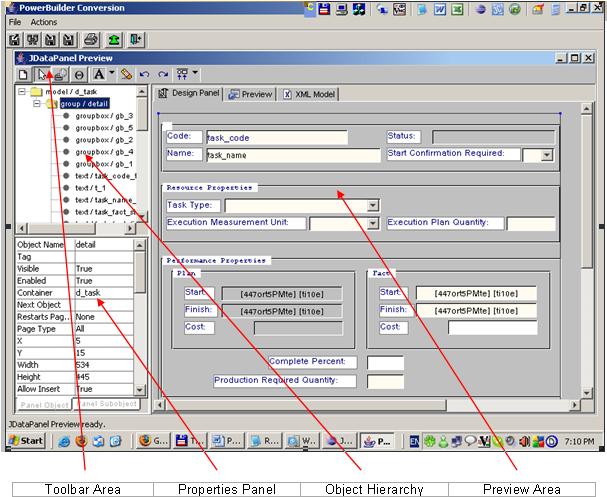
Task: Click the Word icon in top shortcut bar
Action: 440,9
